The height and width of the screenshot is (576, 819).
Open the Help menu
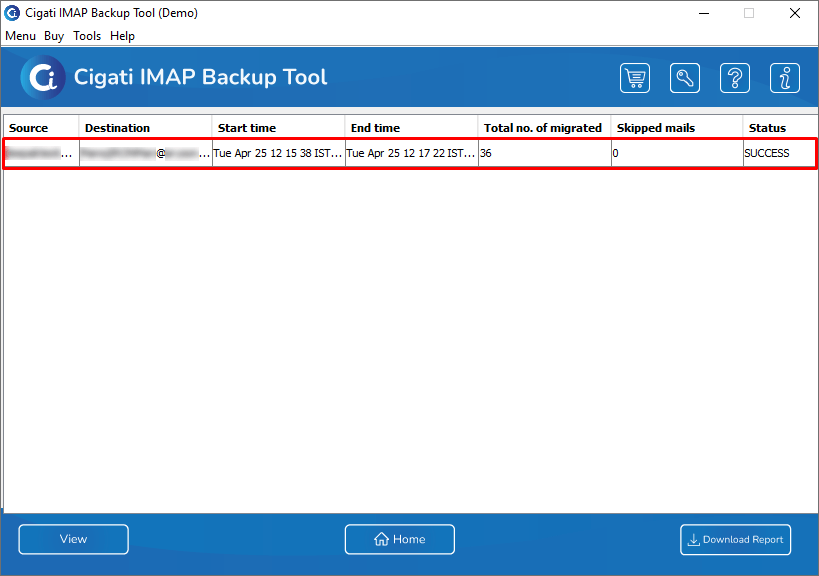click(122, 36)
